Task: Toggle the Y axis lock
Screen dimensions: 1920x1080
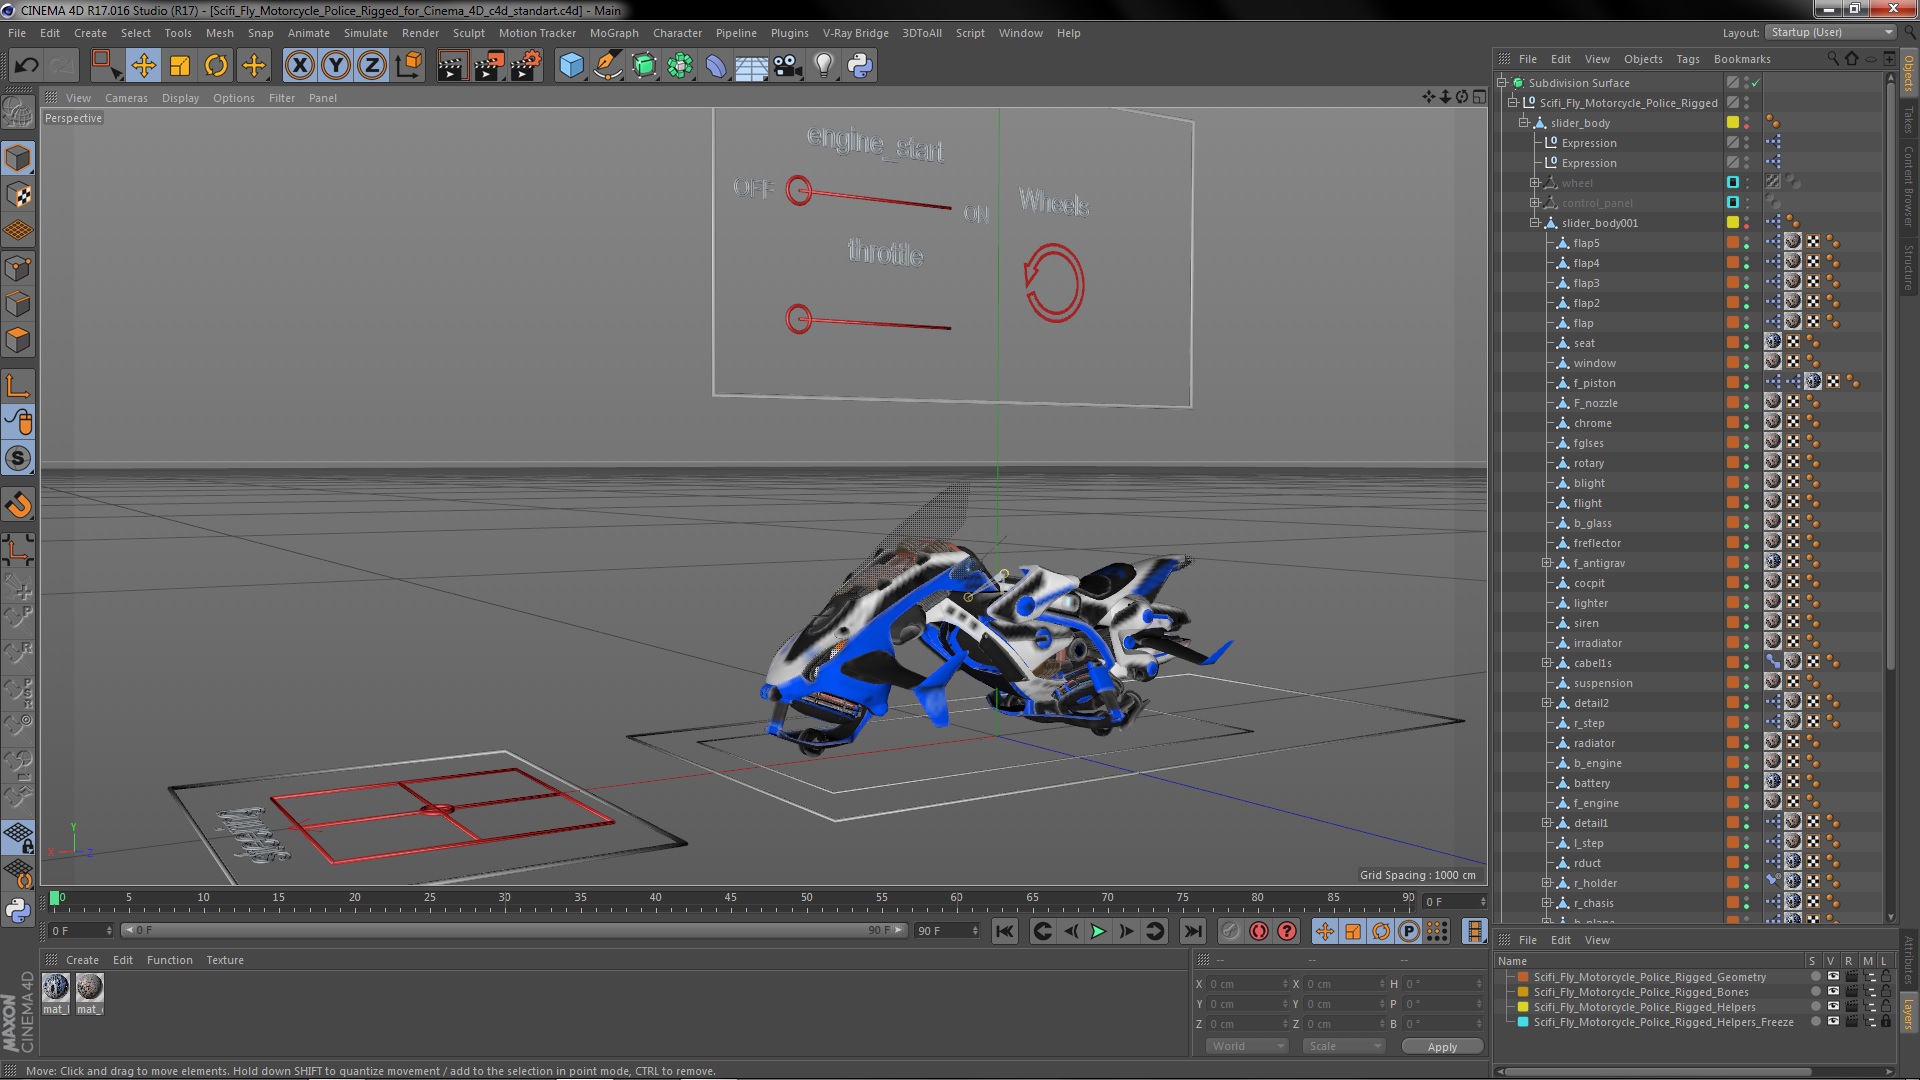Action: click(336, 66)
